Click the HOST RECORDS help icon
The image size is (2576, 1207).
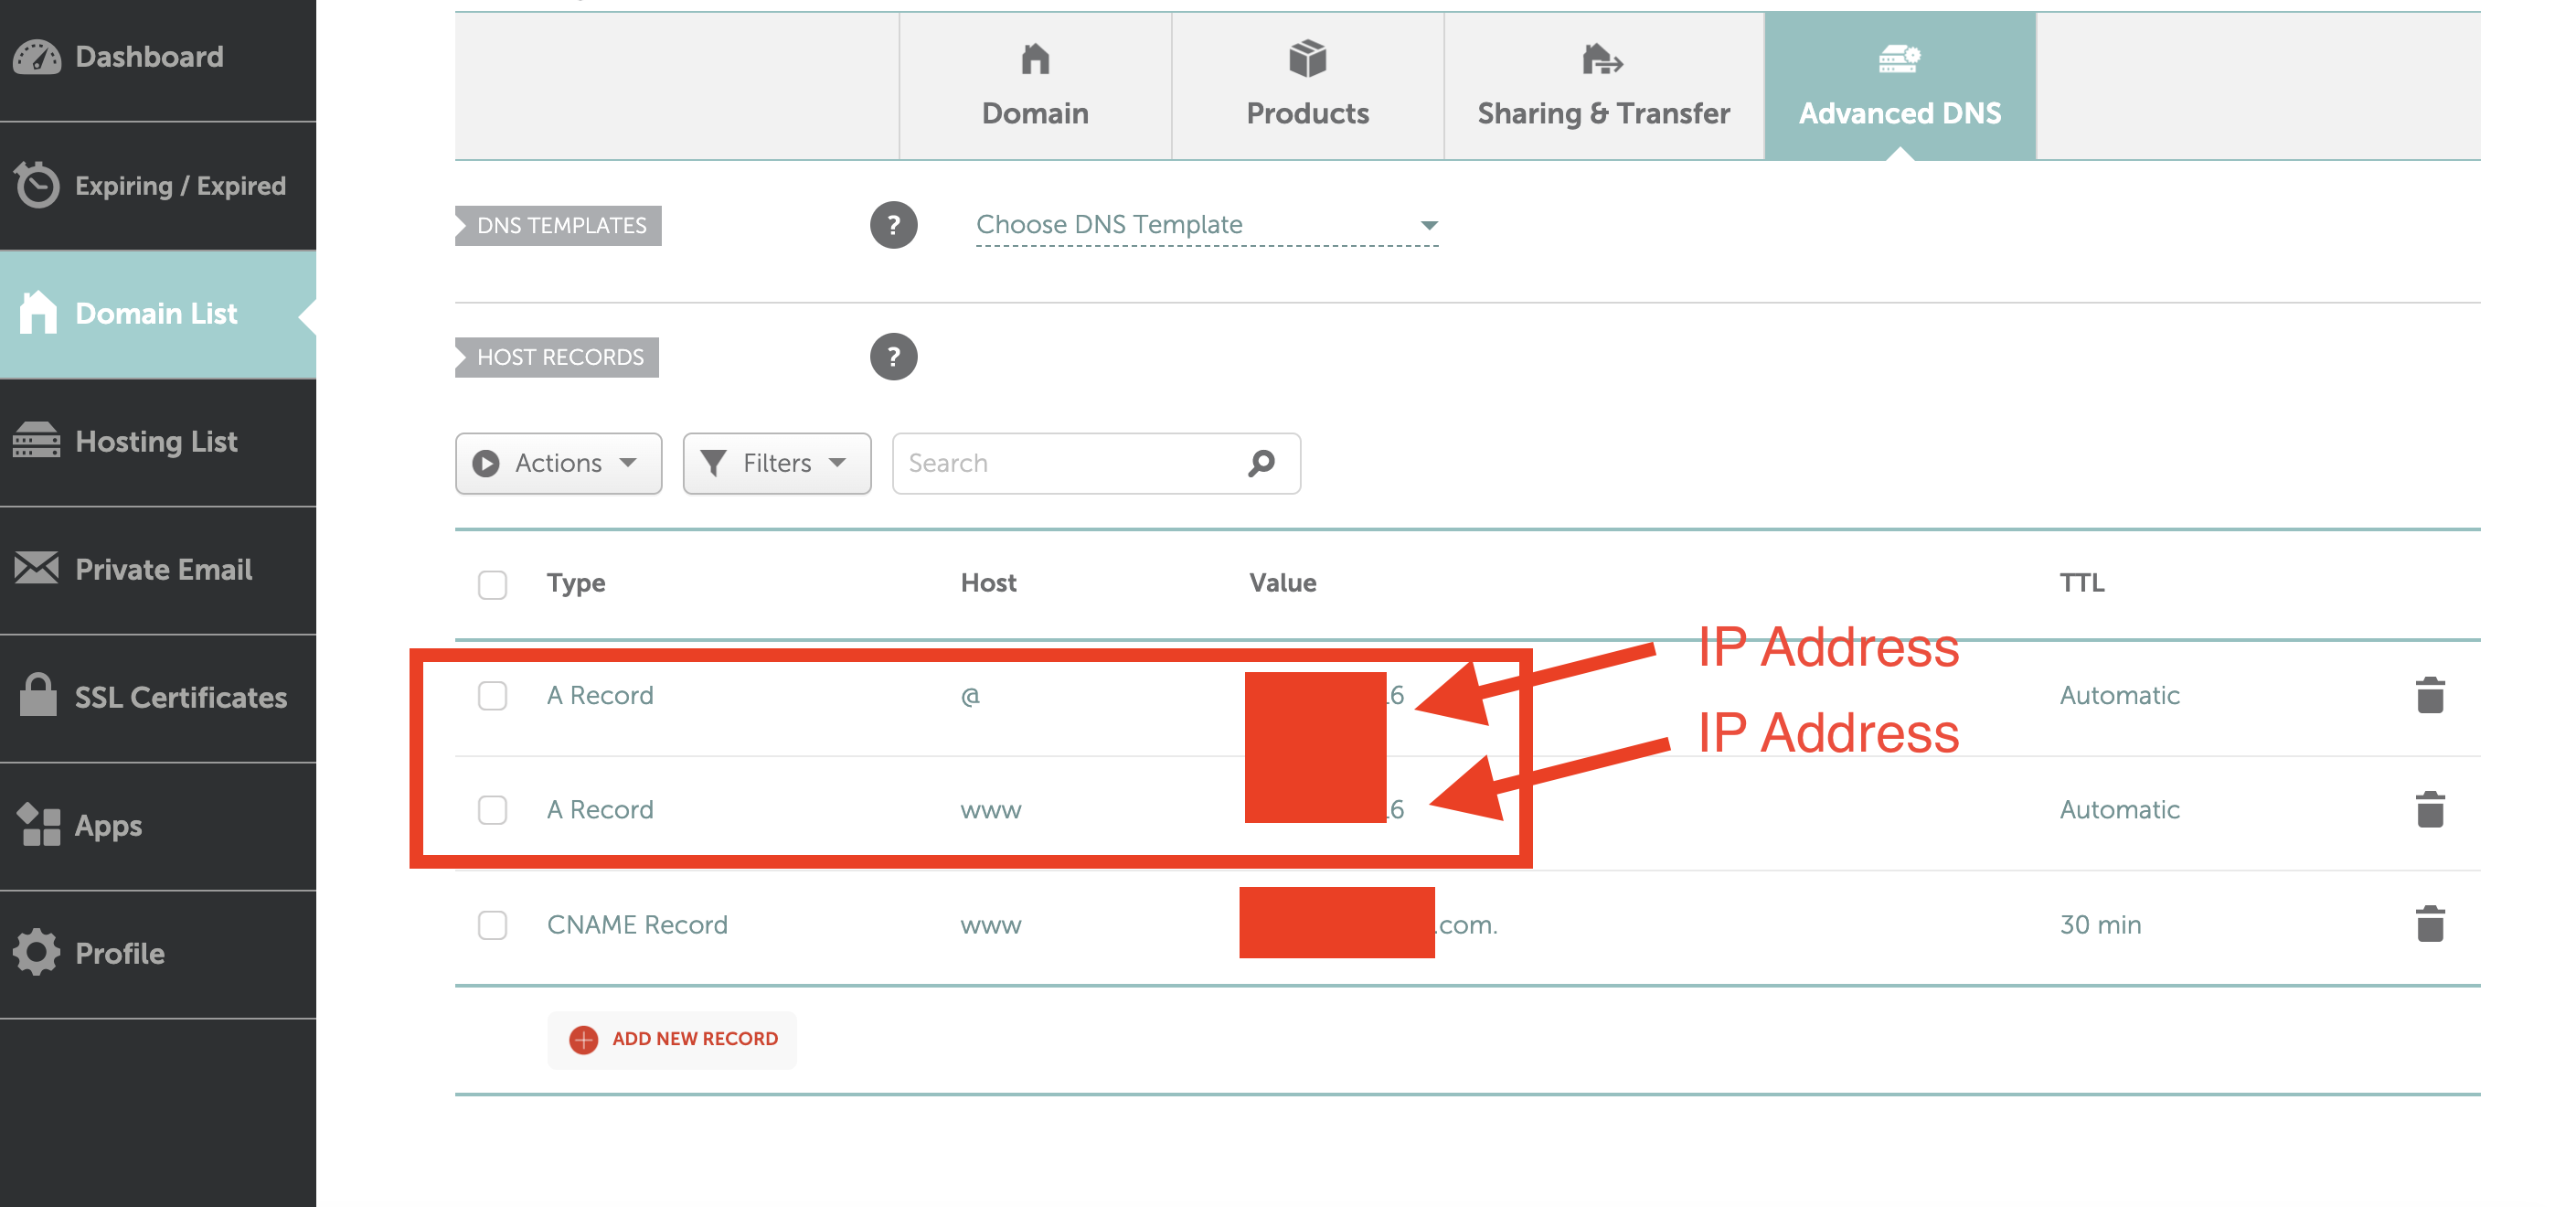[899, 355]
